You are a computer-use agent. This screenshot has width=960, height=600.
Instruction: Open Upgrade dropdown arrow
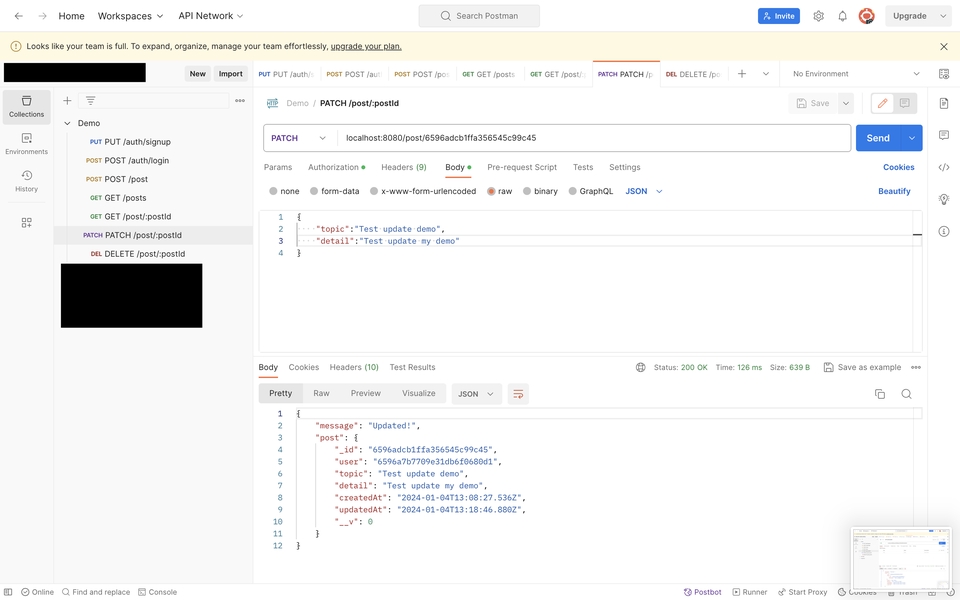(x=943, y=16)
